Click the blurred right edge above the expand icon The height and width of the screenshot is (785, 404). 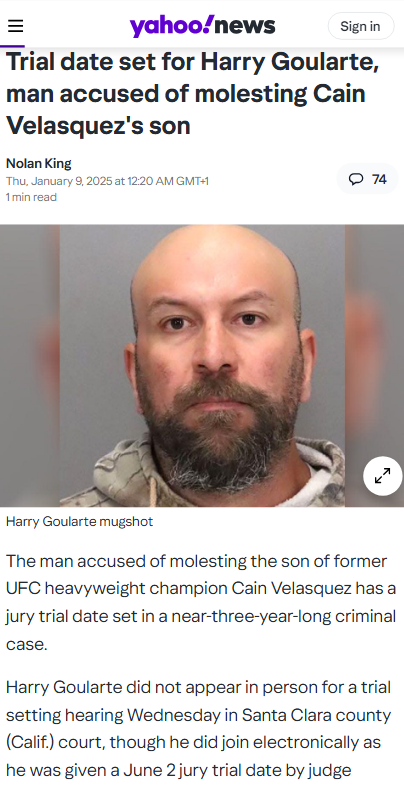374,340
